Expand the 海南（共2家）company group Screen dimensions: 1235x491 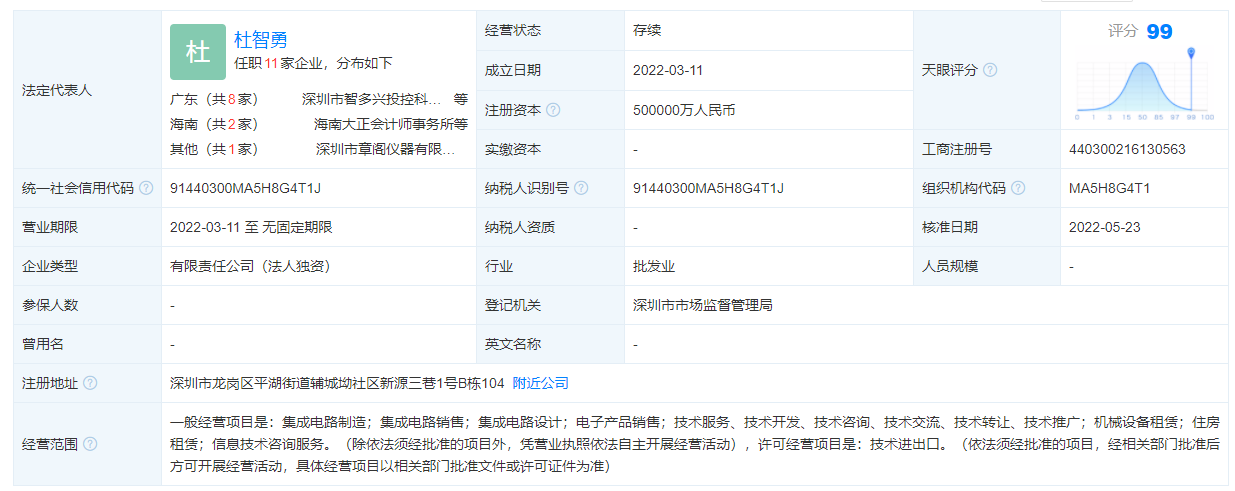pos(214,124)
